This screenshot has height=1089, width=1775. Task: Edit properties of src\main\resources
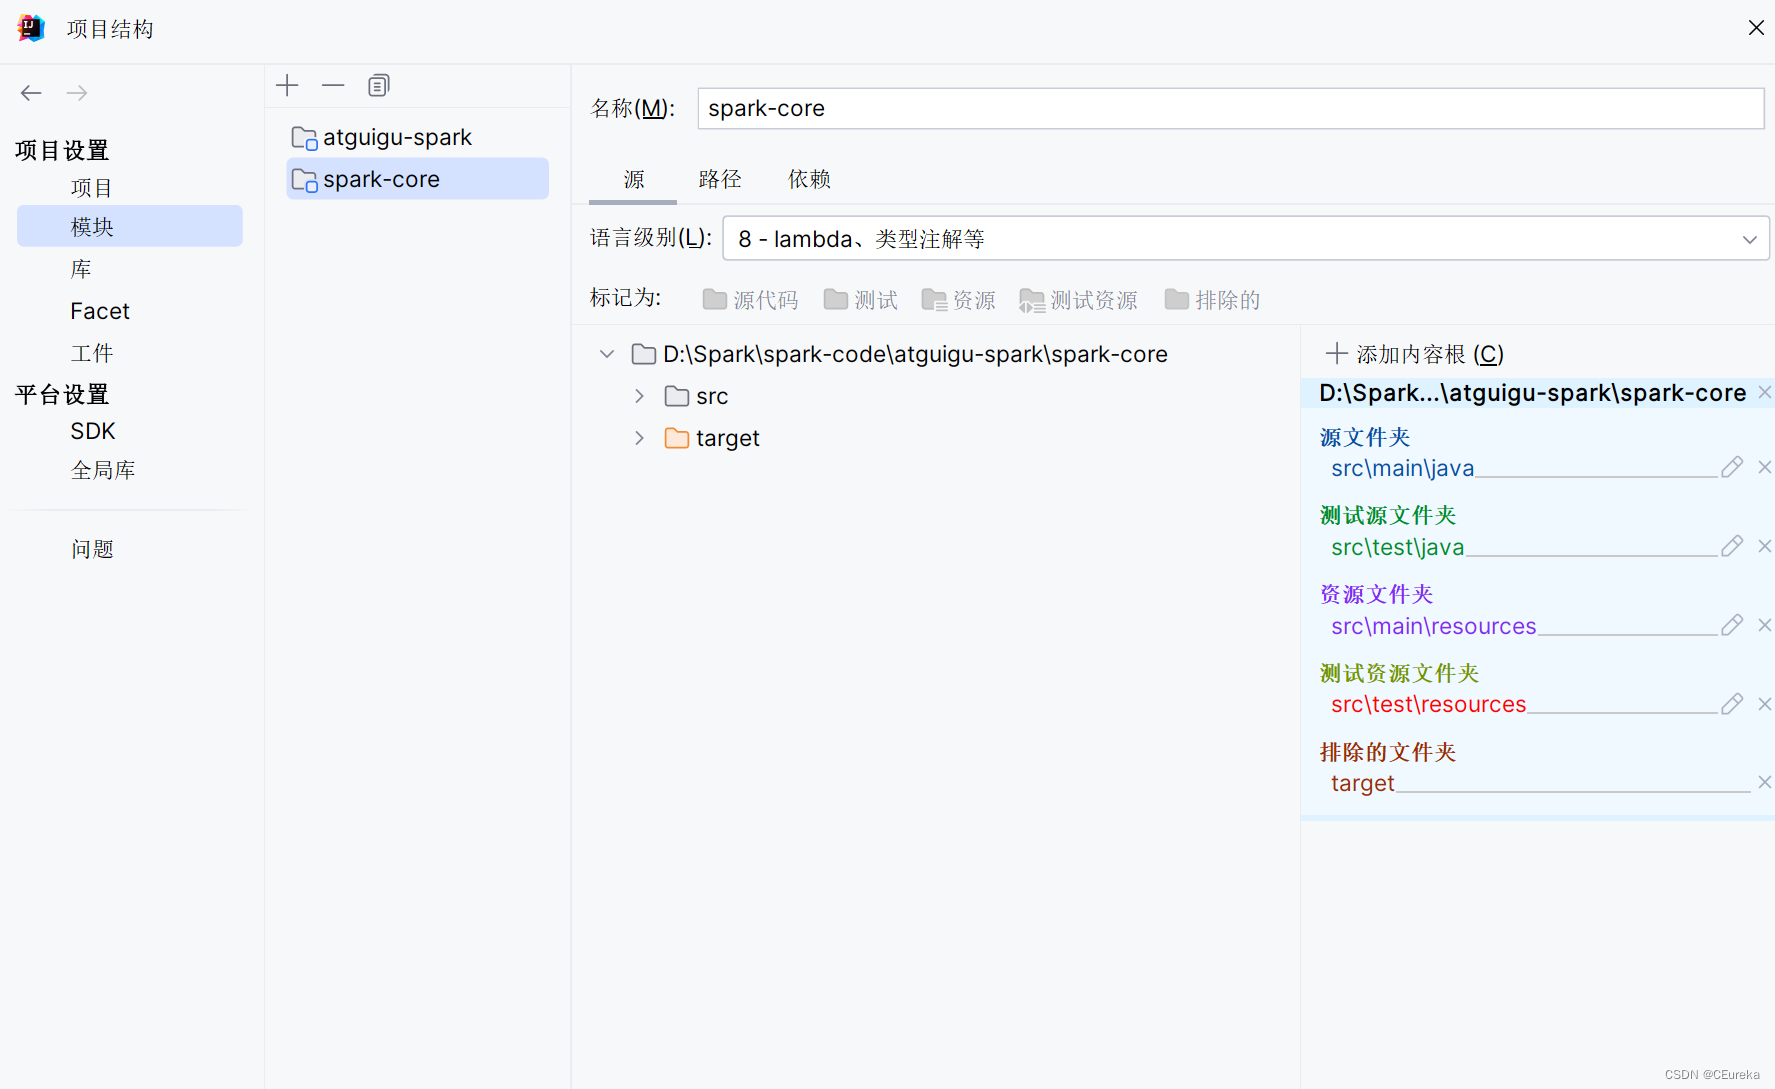point(1732,625)
